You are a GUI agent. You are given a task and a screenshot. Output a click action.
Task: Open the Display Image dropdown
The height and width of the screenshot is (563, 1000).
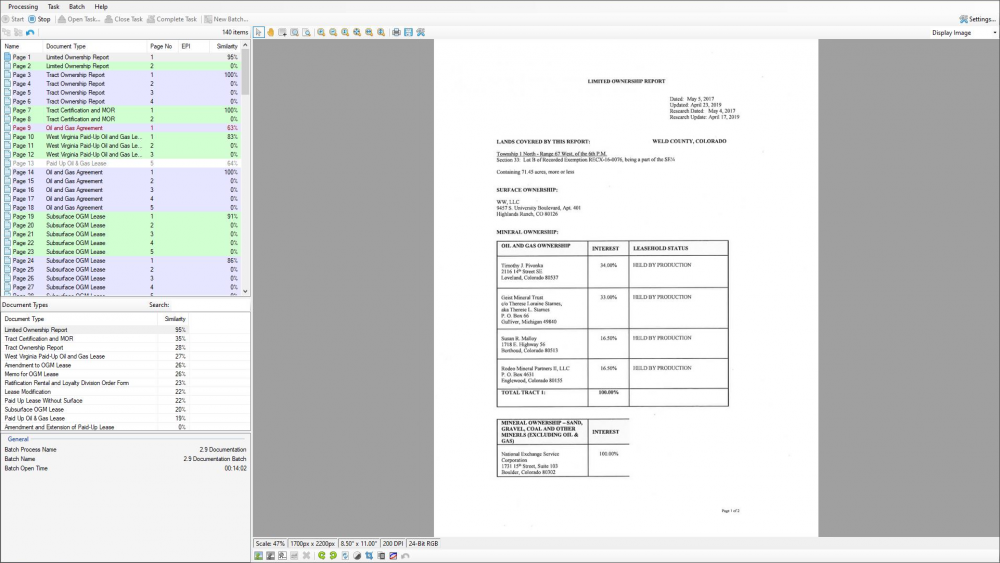pyautogui.click(x=964, y=33)
